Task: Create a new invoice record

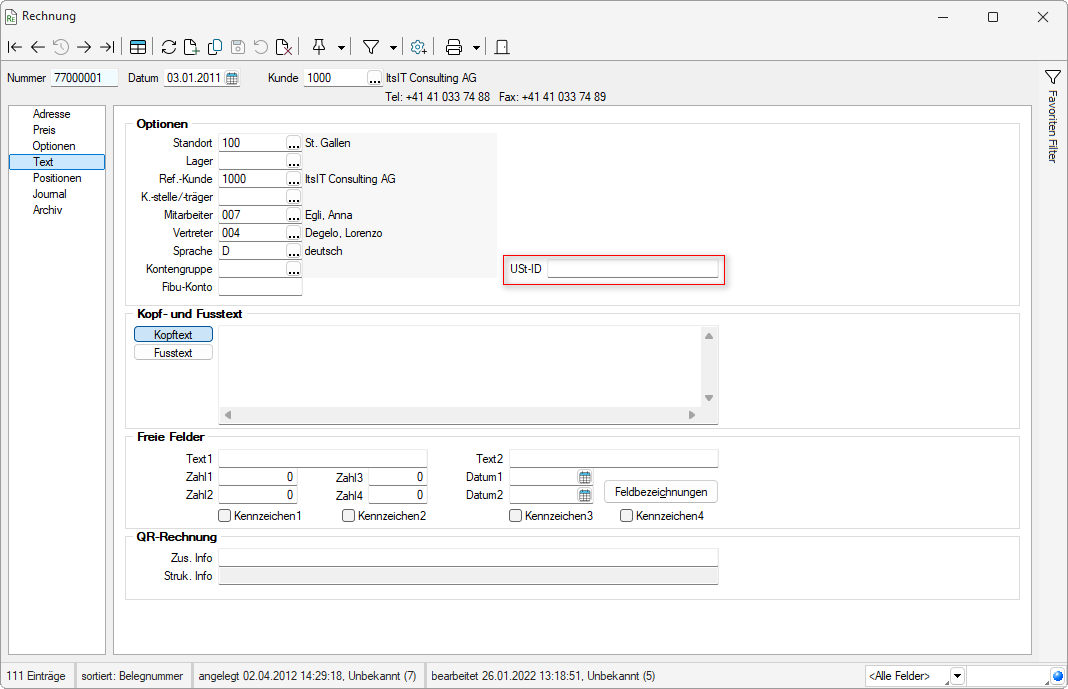Action: click(192, 47)
